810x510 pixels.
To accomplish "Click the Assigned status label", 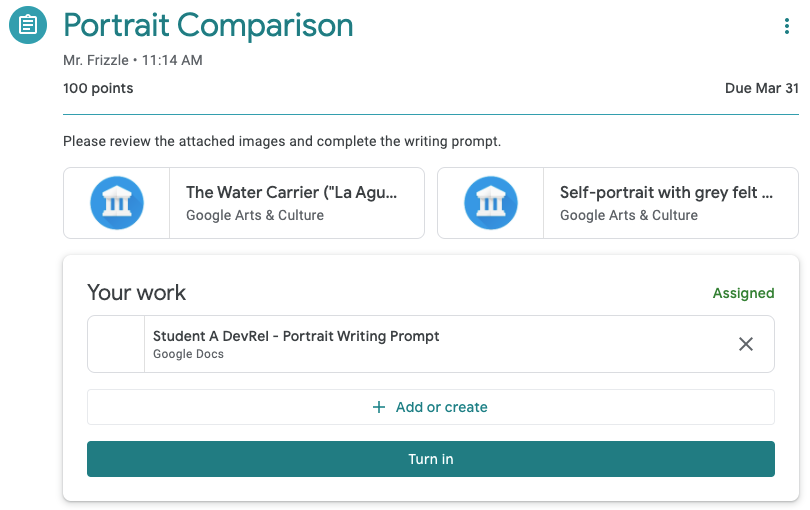I will coord(743,293).
